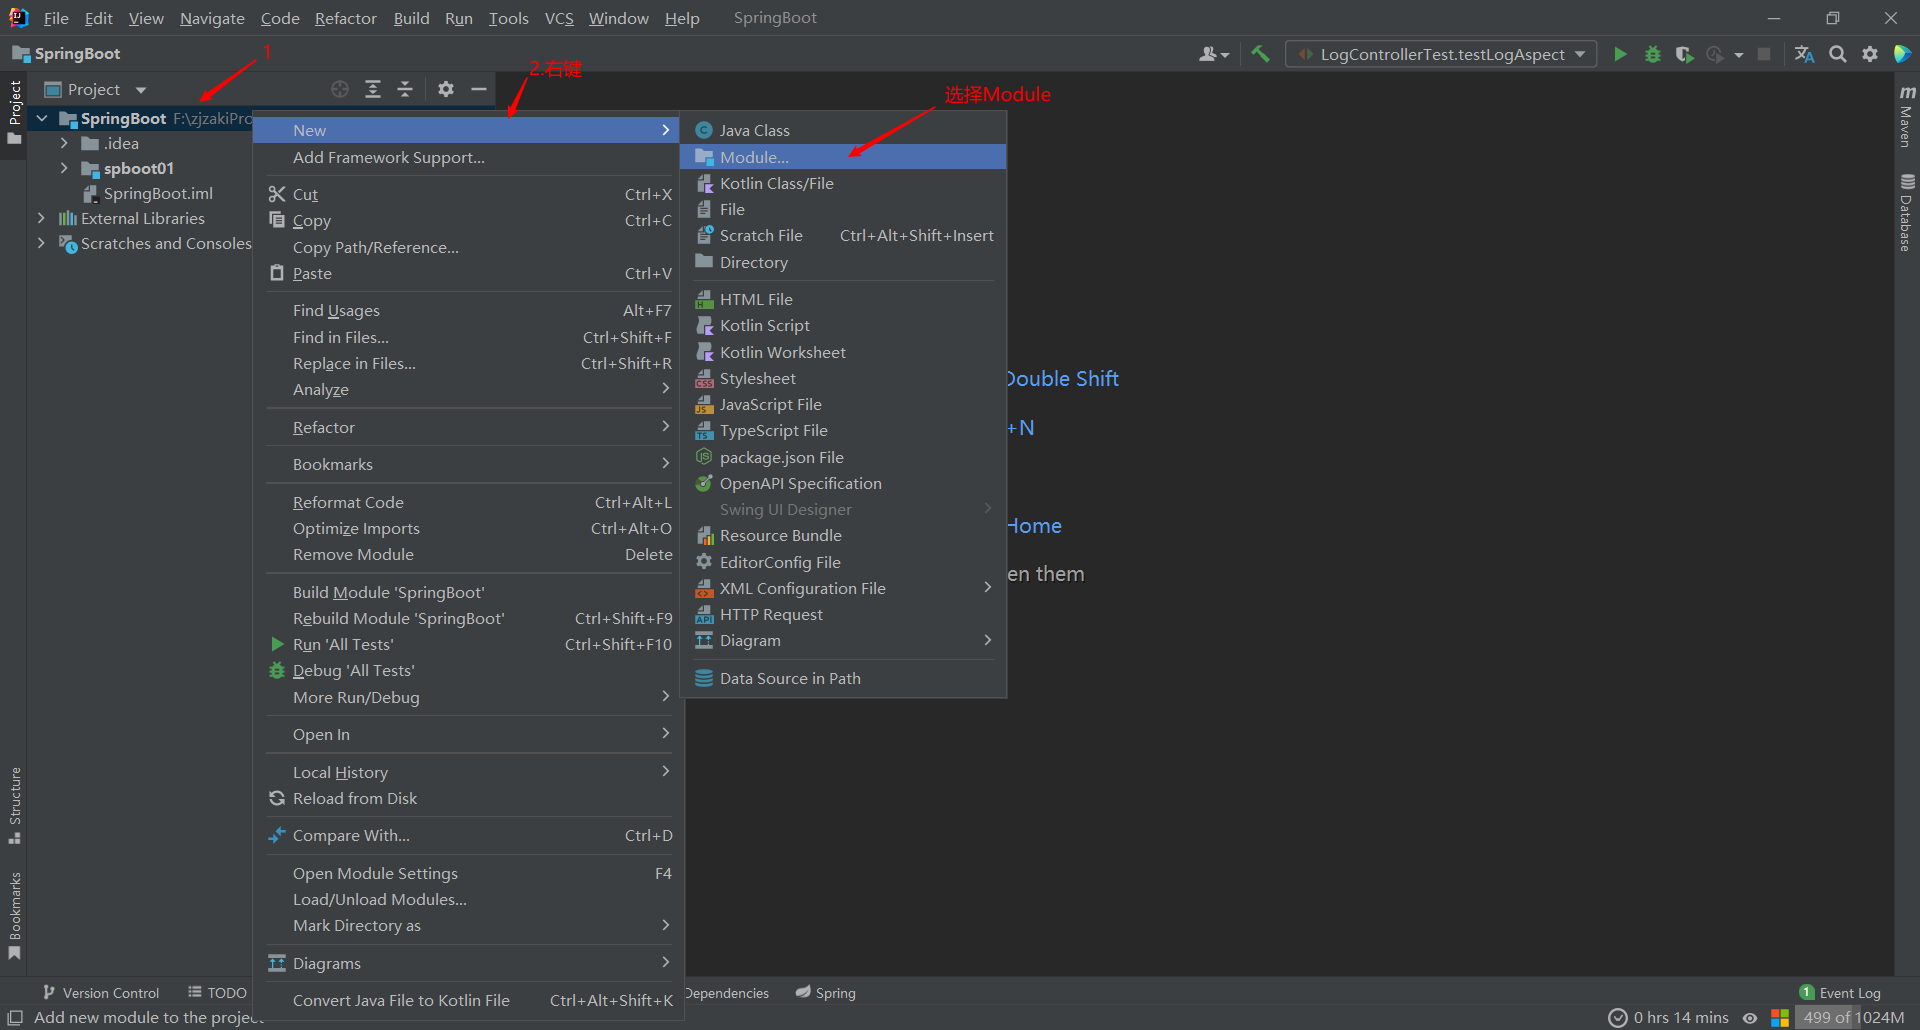Open the VCS menu
1920x1030 pixels.
(559, 18)
